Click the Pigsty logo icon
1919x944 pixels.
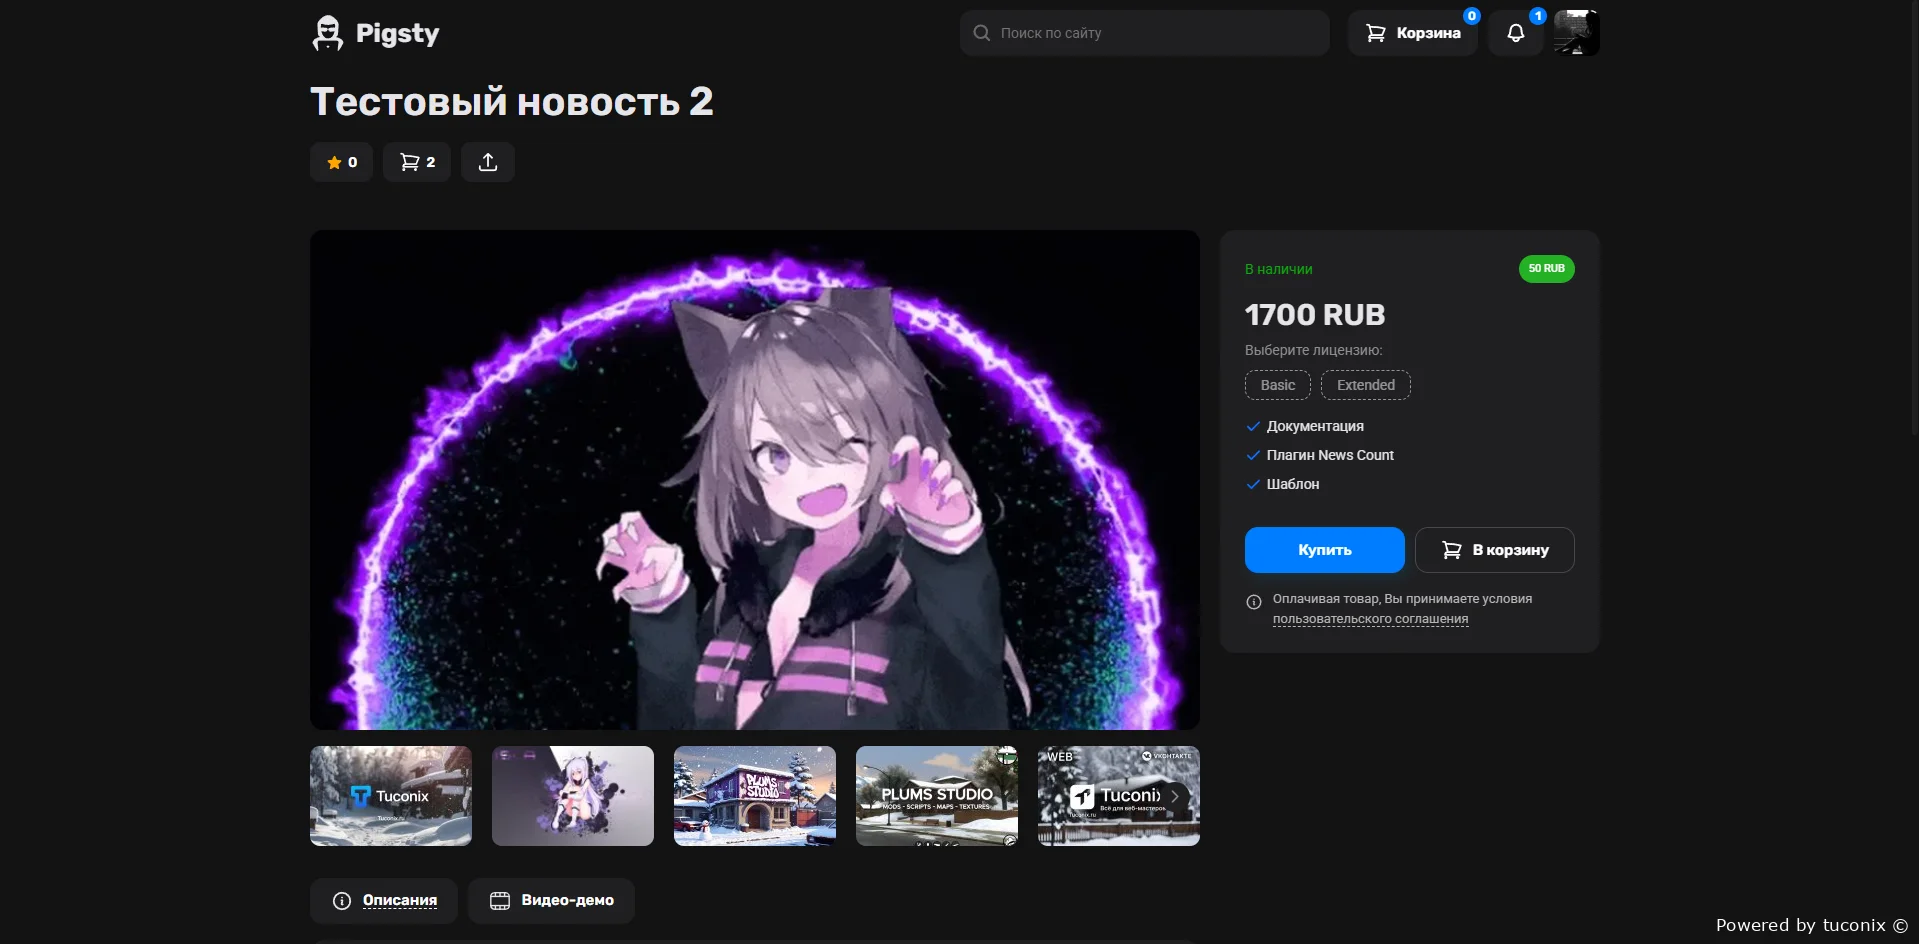328,33
